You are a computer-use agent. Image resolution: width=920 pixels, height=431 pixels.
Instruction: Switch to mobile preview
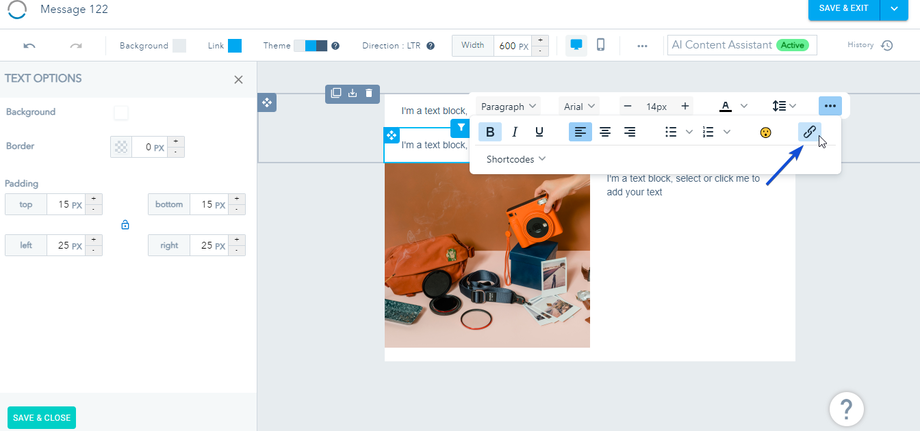(601, 45)
